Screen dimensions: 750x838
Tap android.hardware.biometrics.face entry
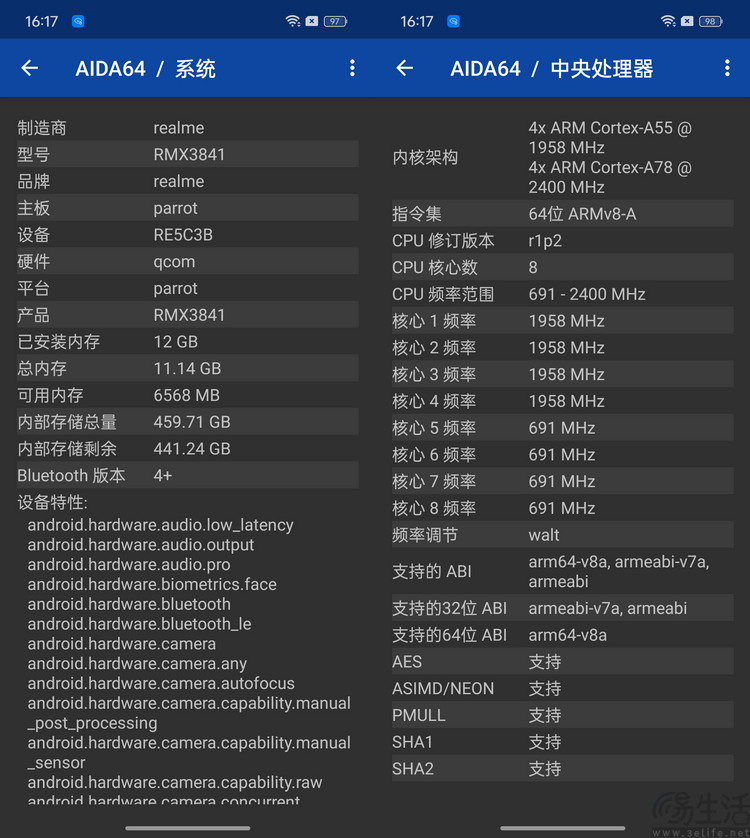click(x=152, y=584)
